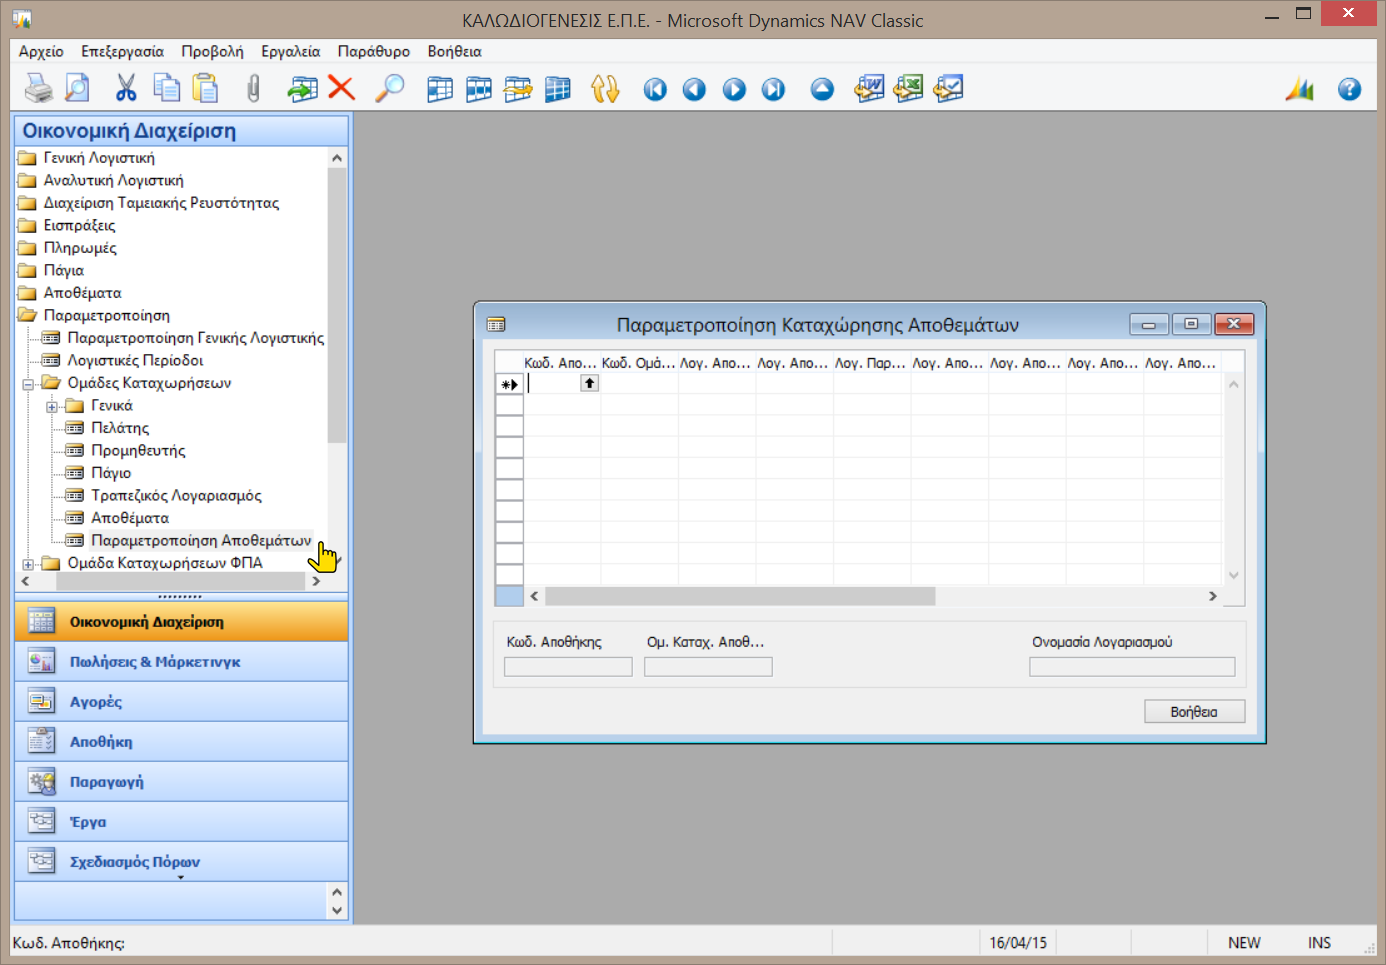Open the Παραμετροποίηση Αποθεμάτων item

click(201, 540)
